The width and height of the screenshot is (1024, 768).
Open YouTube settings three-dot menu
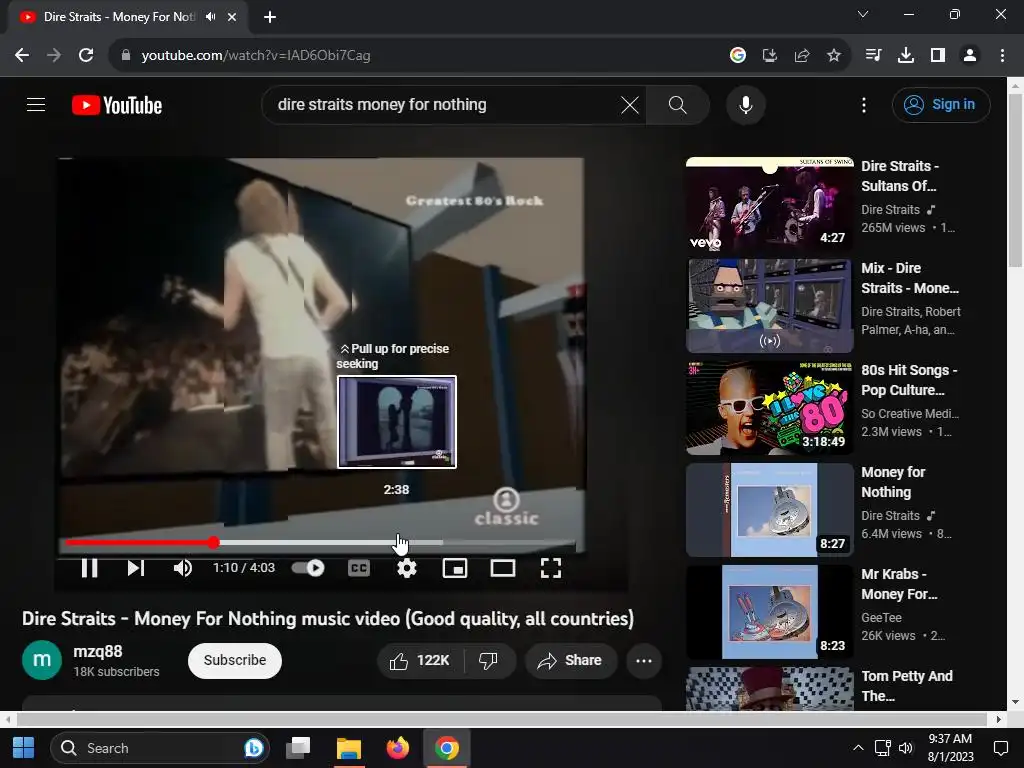pos(863,104)
